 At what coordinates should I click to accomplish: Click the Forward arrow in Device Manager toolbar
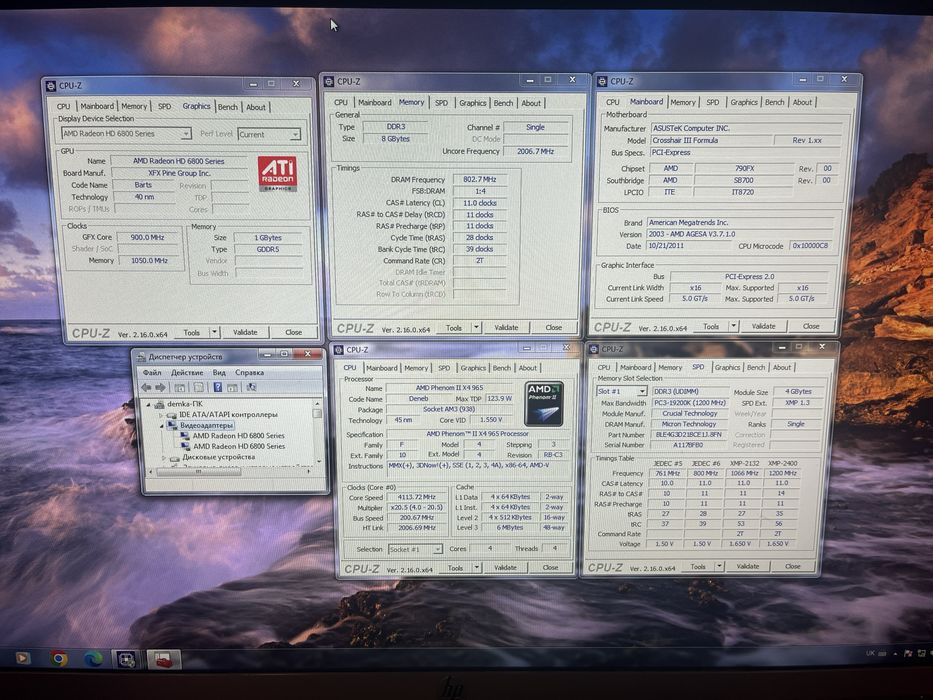click(160, 388)
